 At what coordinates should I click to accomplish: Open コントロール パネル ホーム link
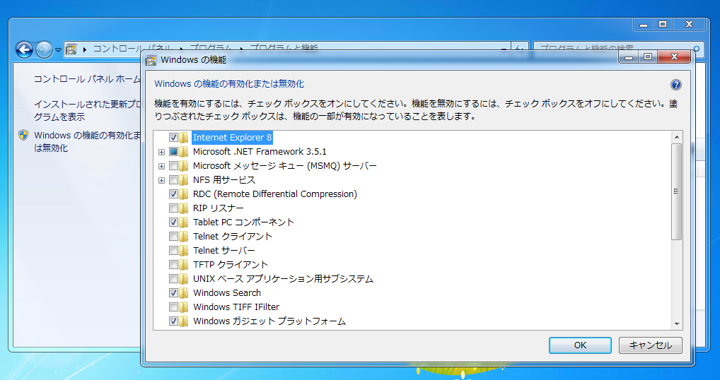tap(87, 79)
